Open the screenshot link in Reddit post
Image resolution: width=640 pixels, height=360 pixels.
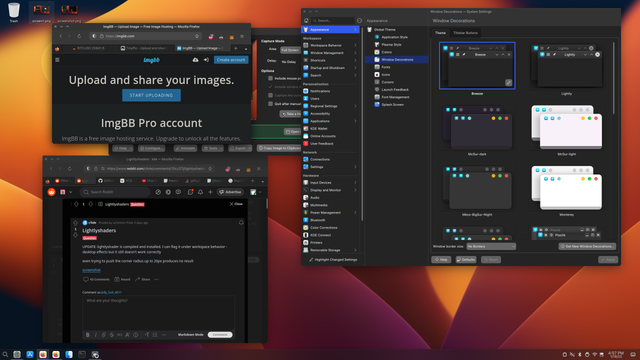pyautogui.click(x=91, y=270)
